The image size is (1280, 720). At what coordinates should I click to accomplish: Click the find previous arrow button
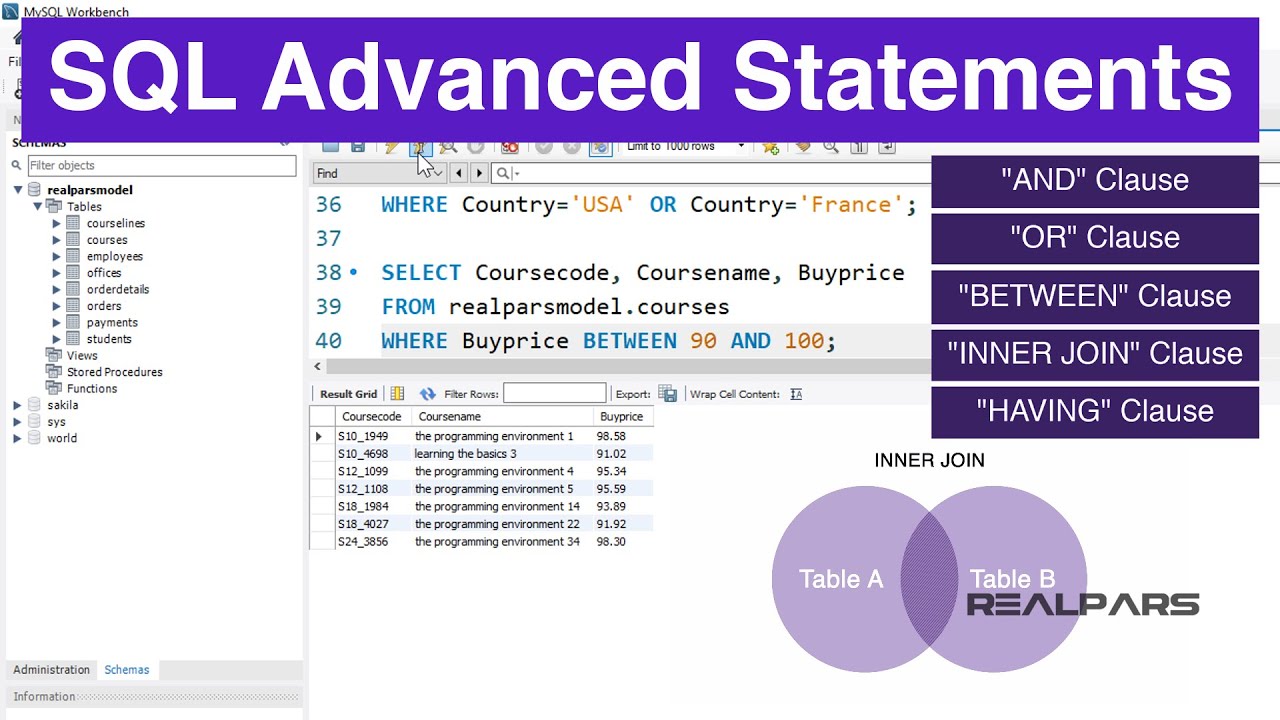[459, 173]
